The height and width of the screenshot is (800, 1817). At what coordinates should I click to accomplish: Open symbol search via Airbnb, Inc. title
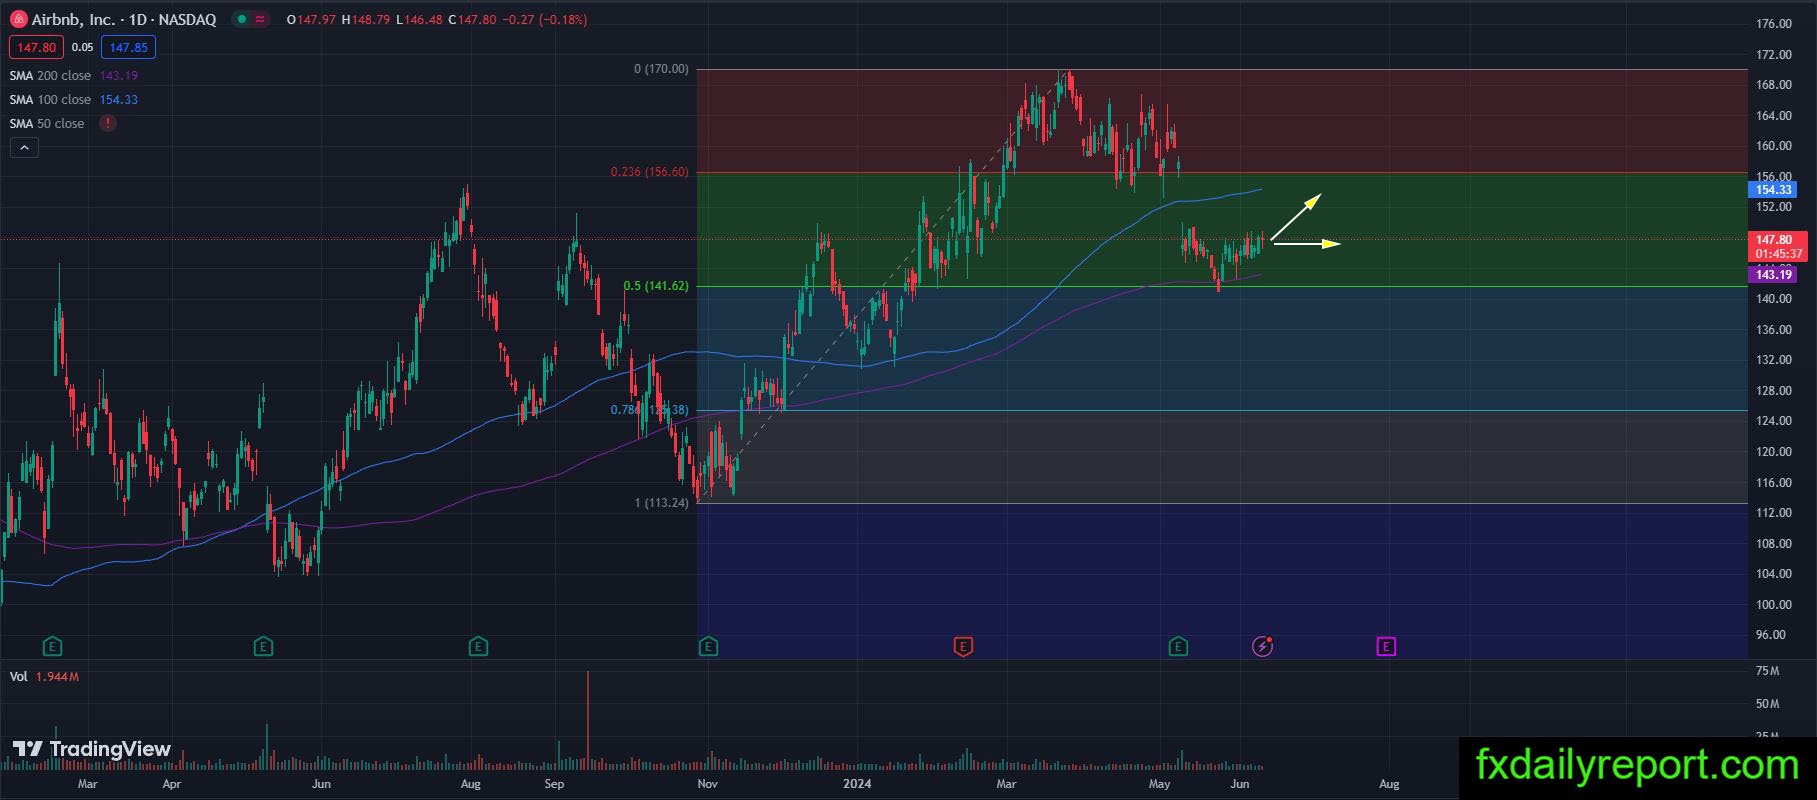[x=73, y=20]
